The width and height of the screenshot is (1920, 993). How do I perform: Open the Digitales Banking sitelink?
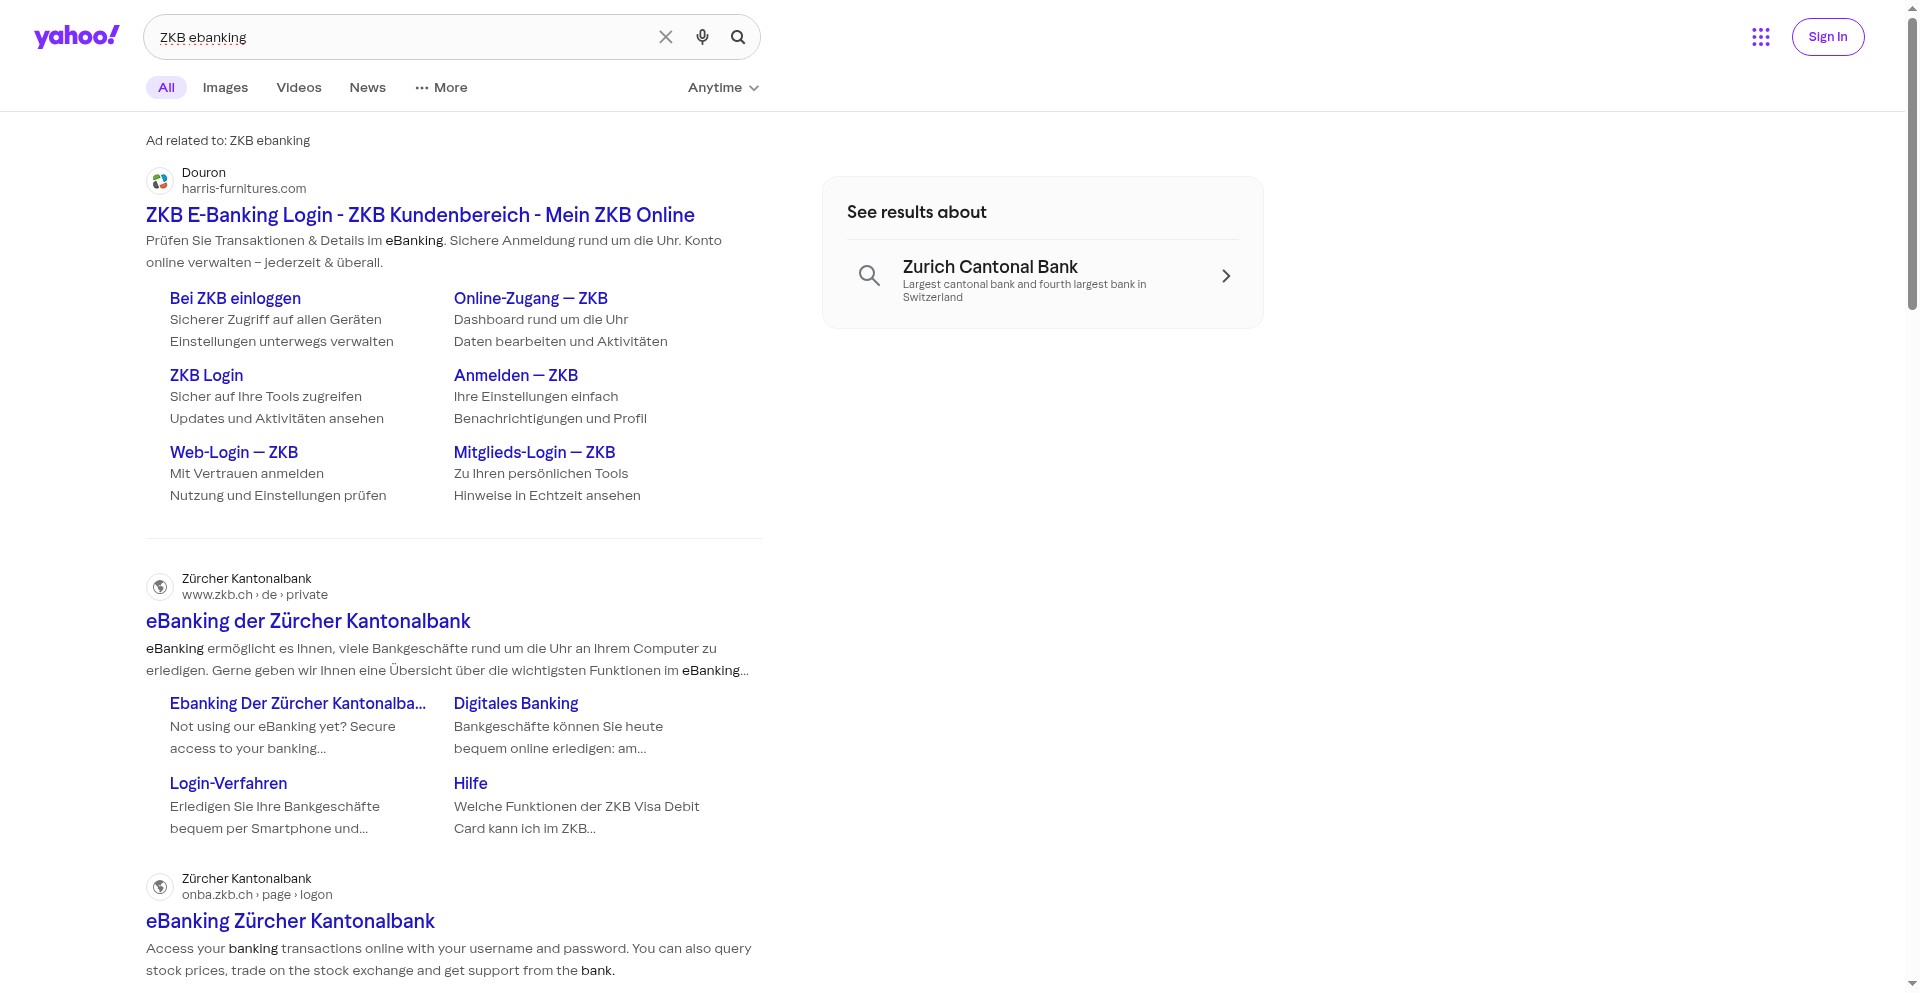click(x=516, y=703)
